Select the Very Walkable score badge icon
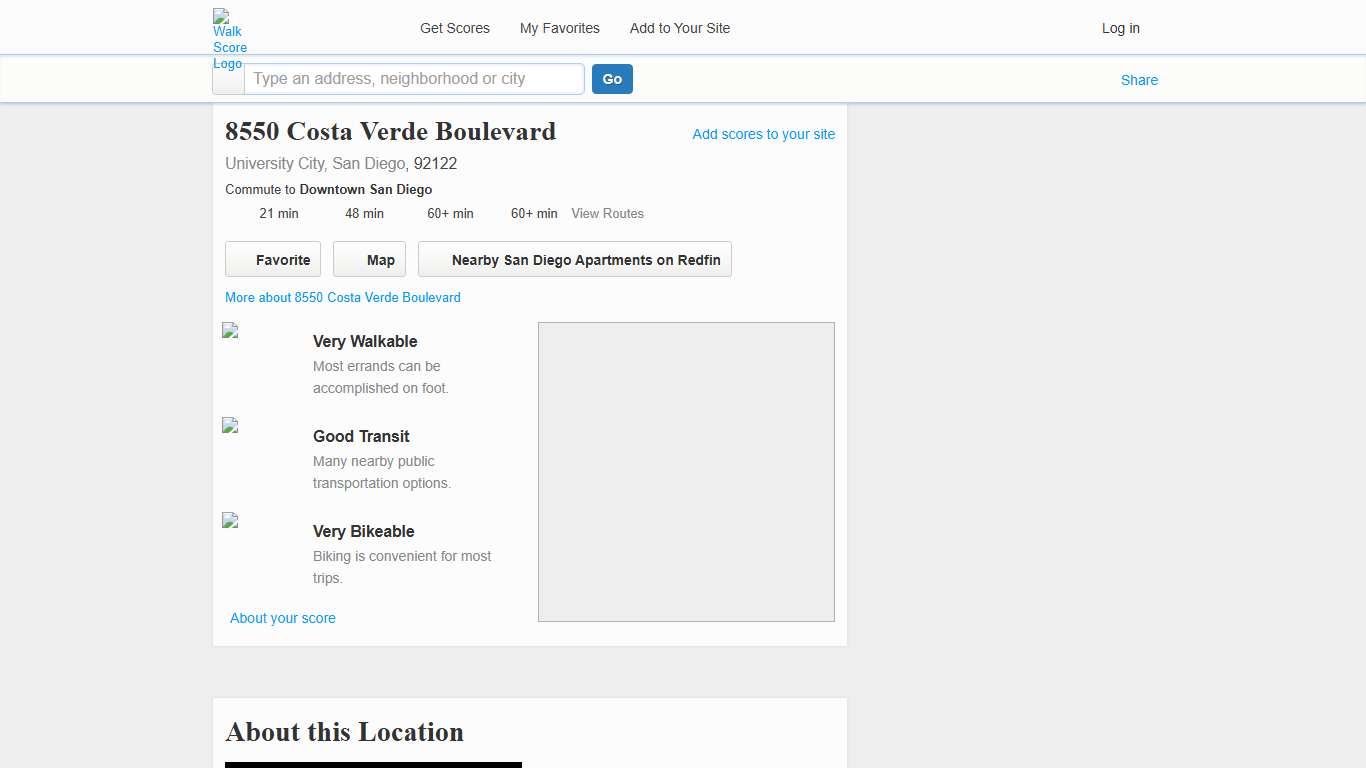This screenshot has height=768, width=1366. tap(230, 330)
